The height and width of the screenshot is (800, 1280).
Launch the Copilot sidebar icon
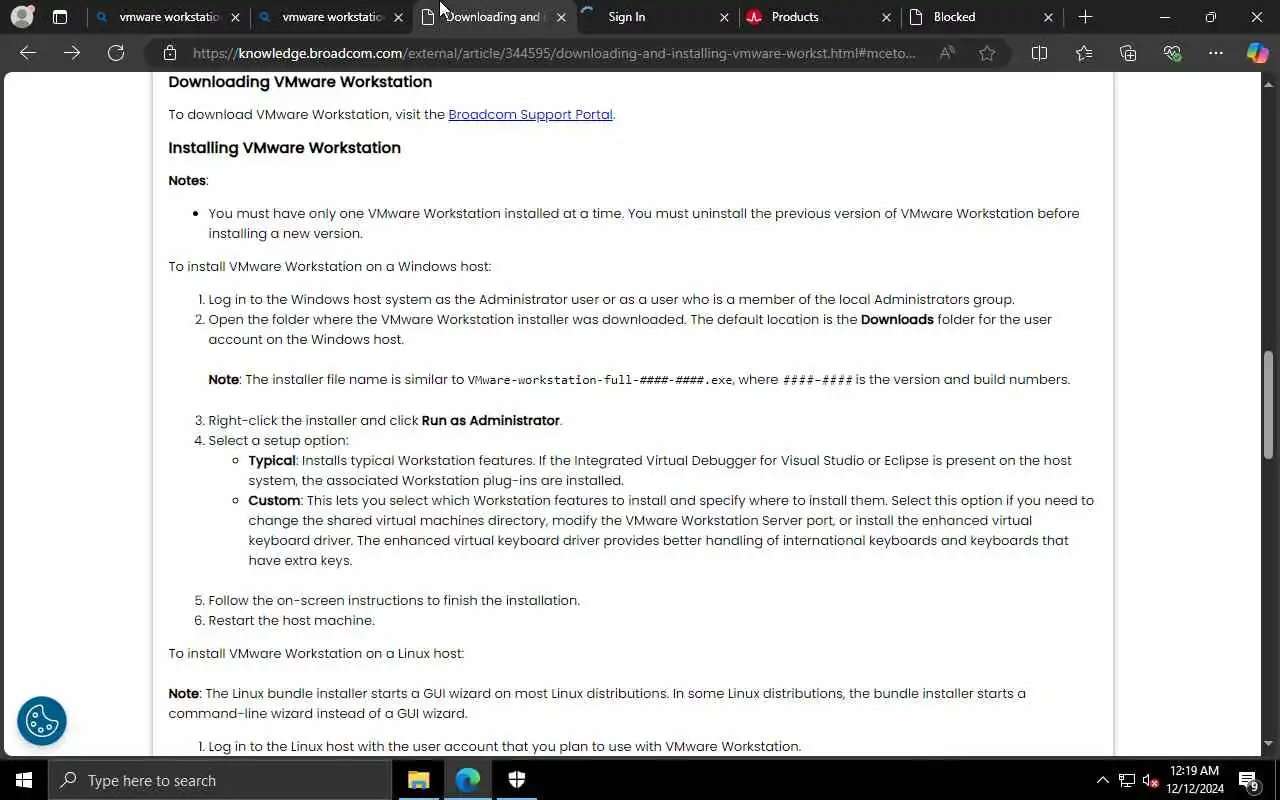pos(1257,53)
